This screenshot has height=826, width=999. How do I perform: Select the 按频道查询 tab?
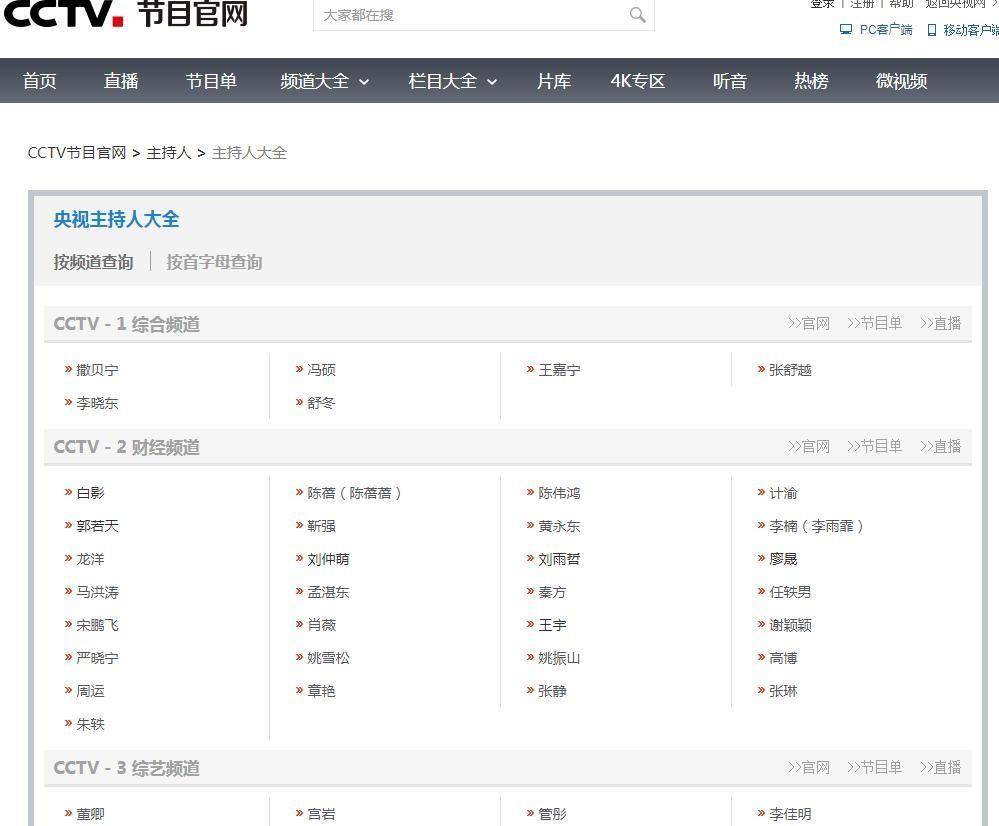pyautogui.click(x=93, y=262)
